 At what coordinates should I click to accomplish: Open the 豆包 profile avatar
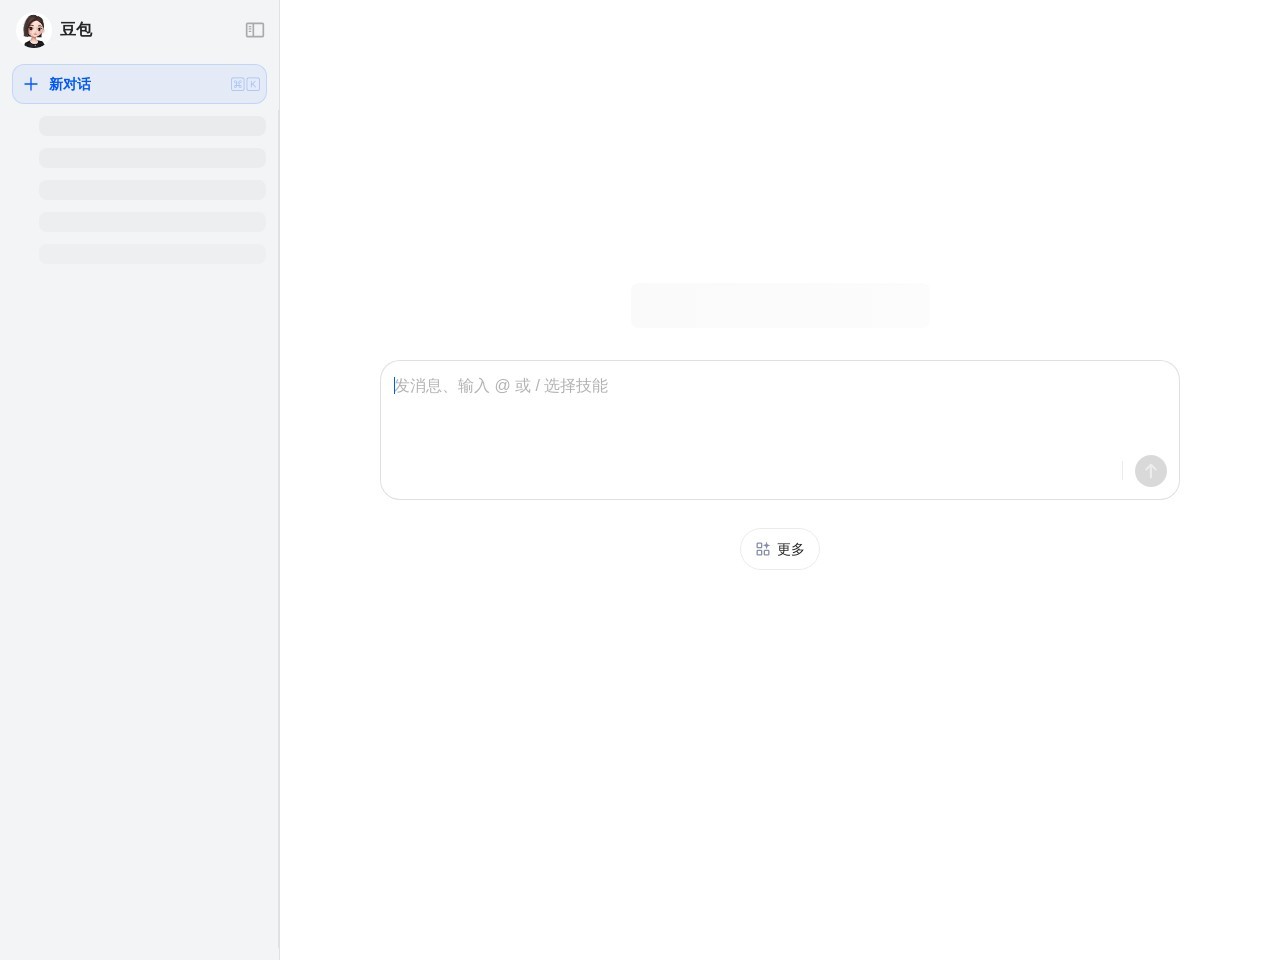click(34, 30)
